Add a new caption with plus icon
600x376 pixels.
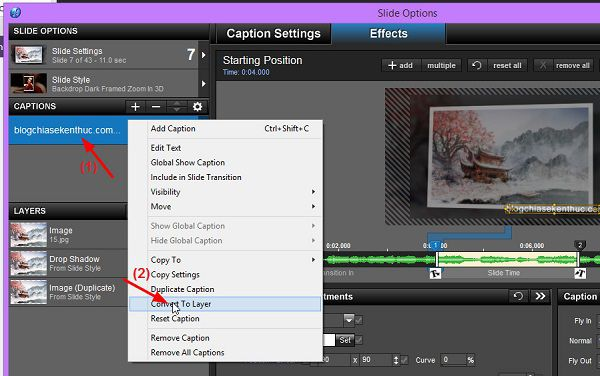[x=135, y=107]
